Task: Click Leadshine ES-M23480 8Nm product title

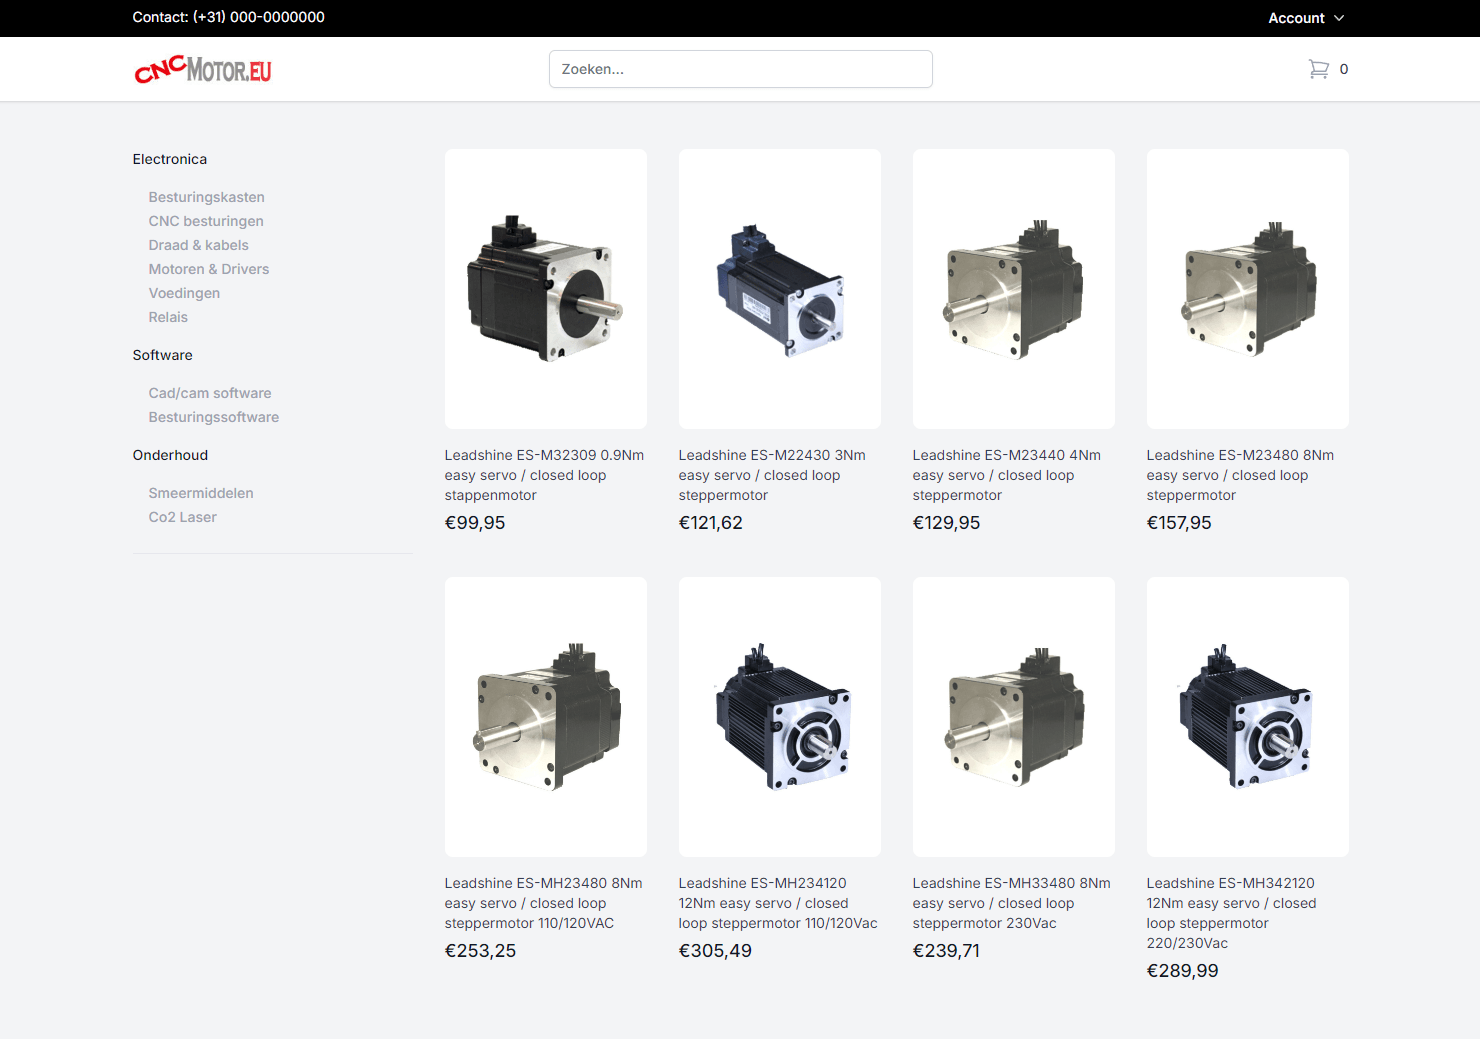Action: coord(1241,475)
